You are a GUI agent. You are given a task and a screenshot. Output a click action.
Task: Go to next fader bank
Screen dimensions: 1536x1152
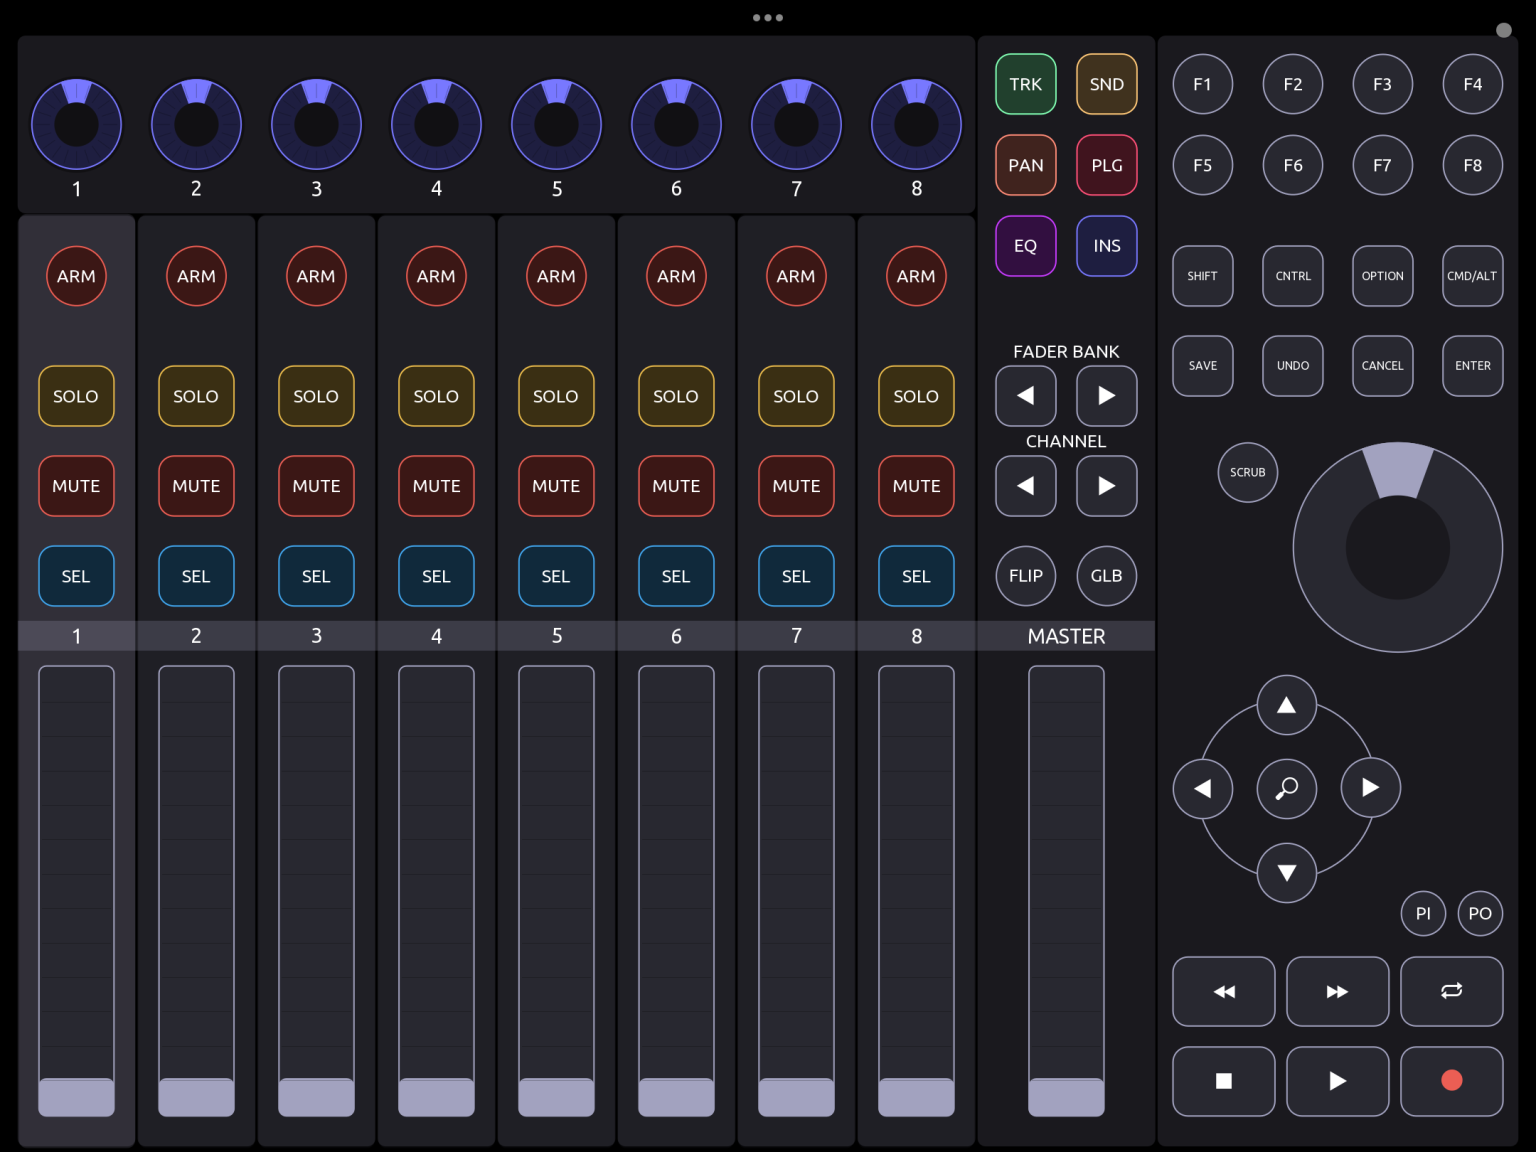point(1106,396)
